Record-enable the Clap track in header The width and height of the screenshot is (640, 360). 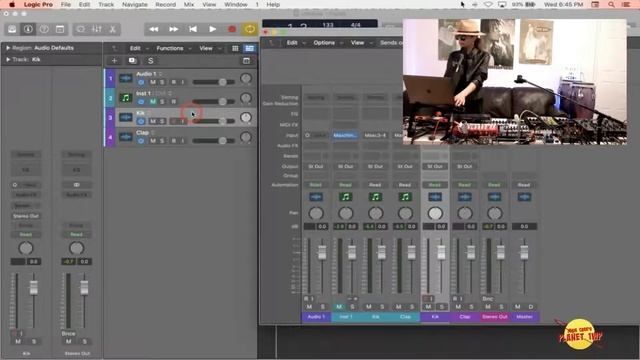tap(173, 141)
